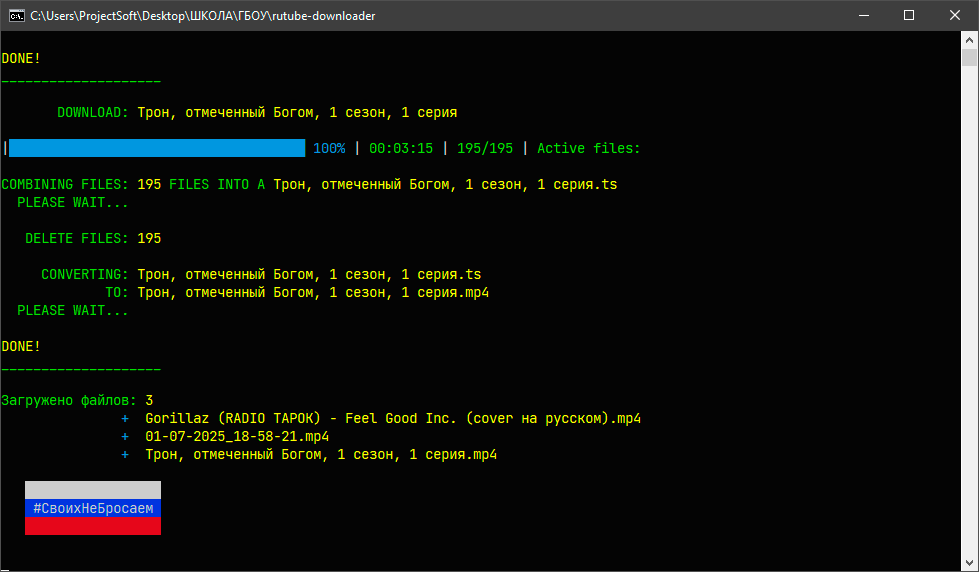Click the window title path text
979x572 pixels.
pyautogui.click(x=203, y=15)
